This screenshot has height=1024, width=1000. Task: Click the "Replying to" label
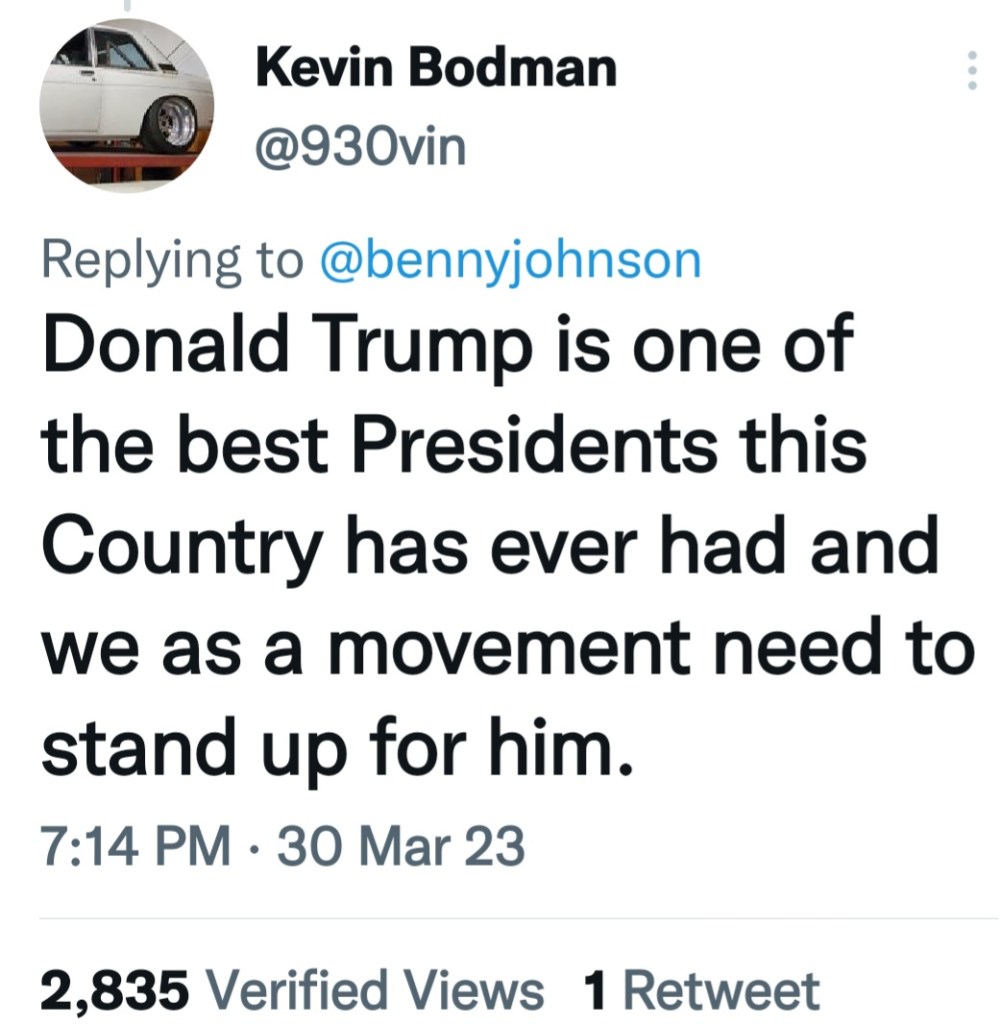tap(171, 259)
